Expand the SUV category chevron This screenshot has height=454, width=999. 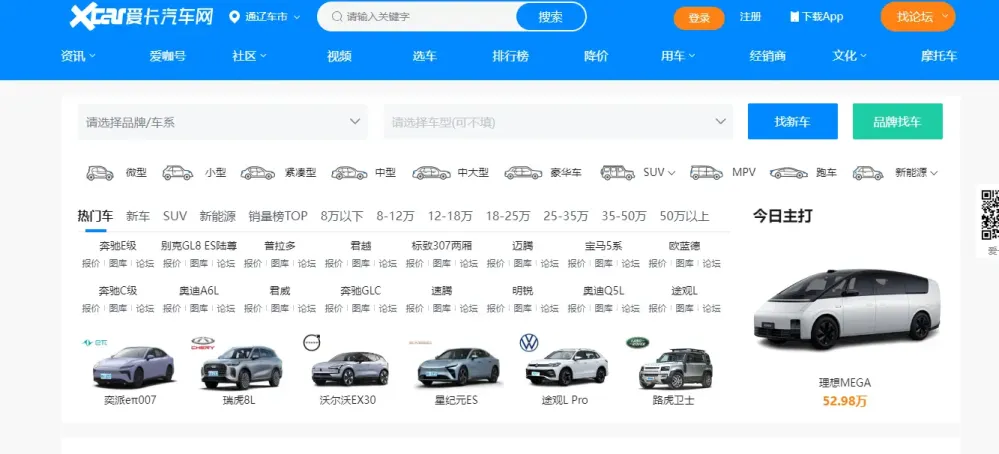(672, 173)
